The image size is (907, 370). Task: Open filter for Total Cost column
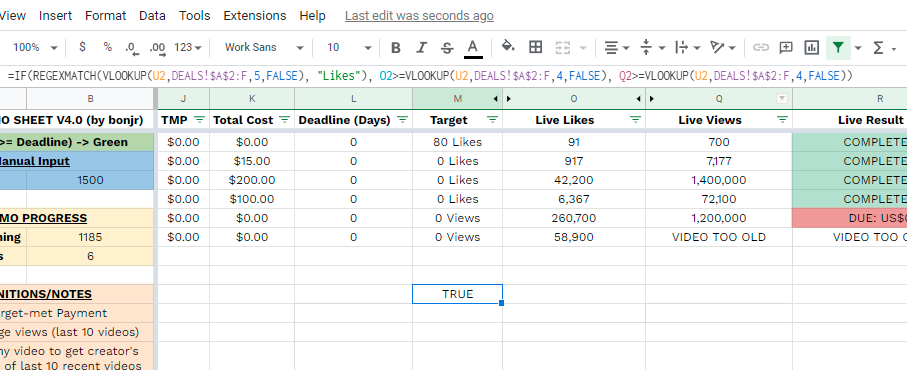285,120
